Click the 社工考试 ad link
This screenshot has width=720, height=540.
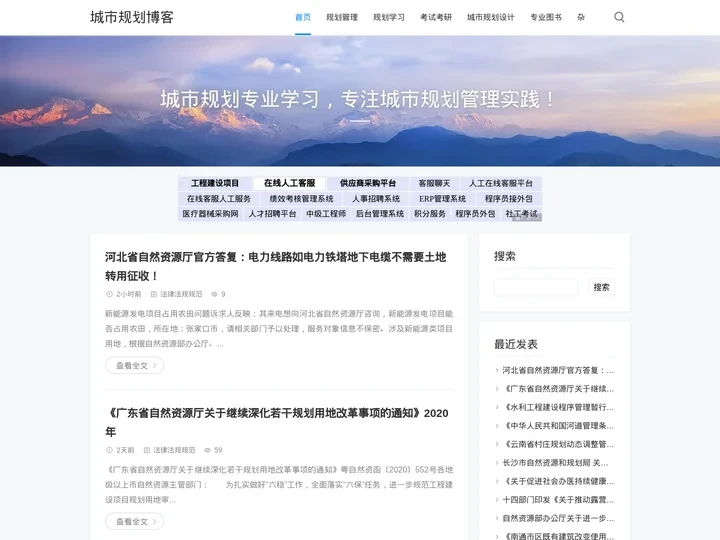521,214
